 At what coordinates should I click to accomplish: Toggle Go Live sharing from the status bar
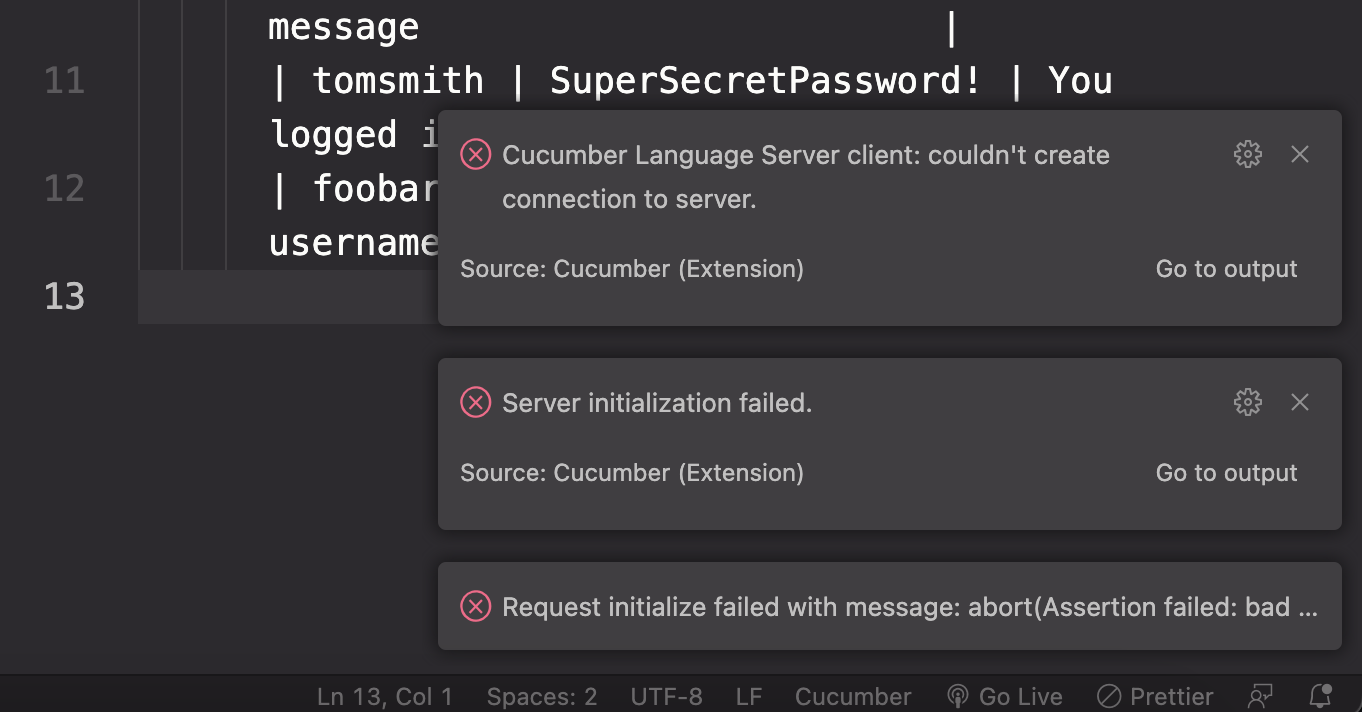[1004, 696]
